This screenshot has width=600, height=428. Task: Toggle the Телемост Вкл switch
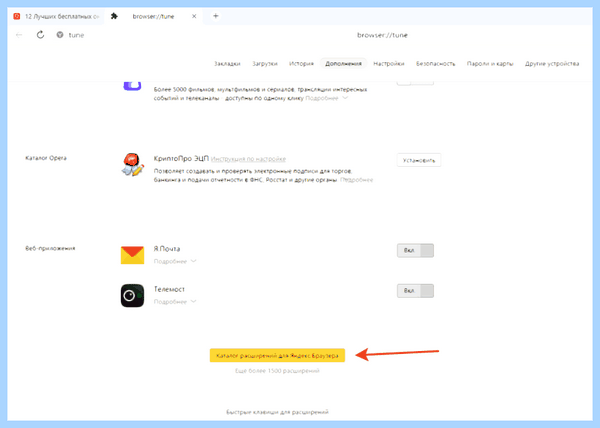tap(415, 291)
